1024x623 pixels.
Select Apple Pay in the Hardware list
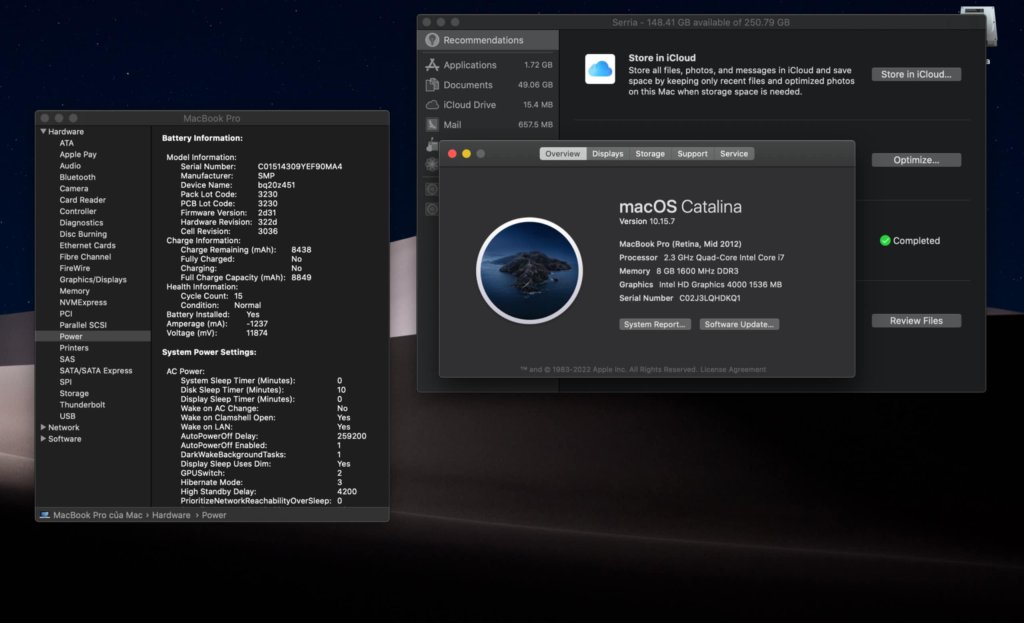[x=78, y=154]
